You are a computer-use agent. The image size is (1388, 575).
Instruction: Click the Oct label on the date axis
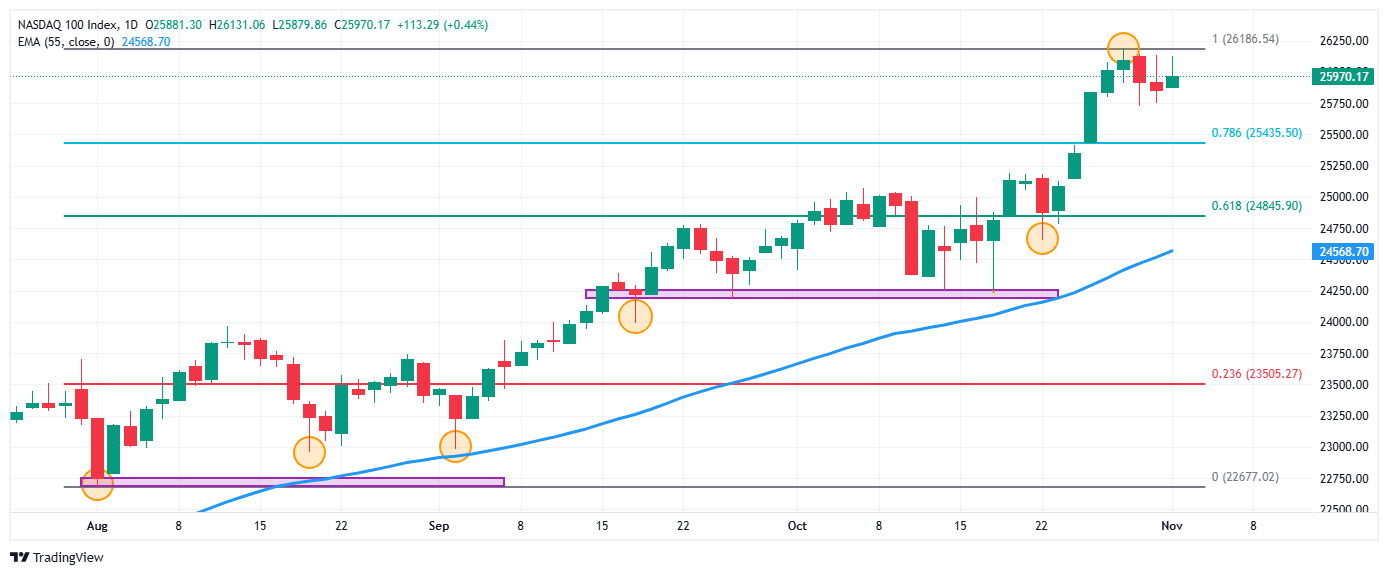coord(797,525)
